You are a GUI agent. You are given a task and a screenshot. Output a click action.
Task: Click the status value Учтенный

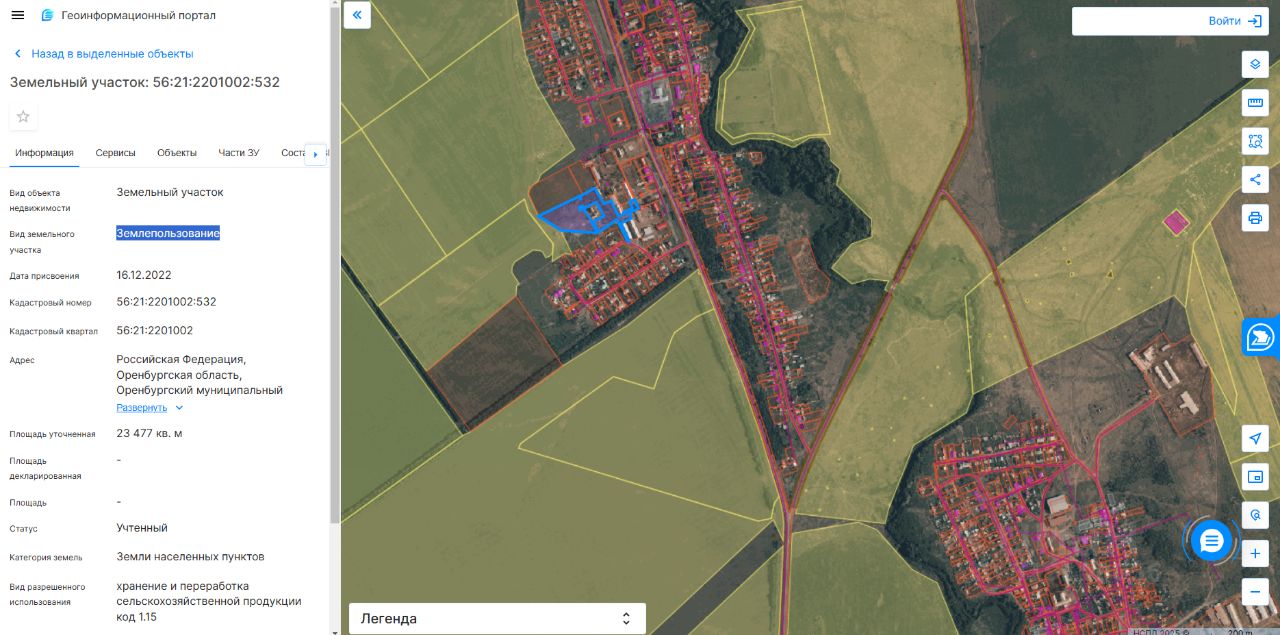pyautogui.click(x=142, y=527)
